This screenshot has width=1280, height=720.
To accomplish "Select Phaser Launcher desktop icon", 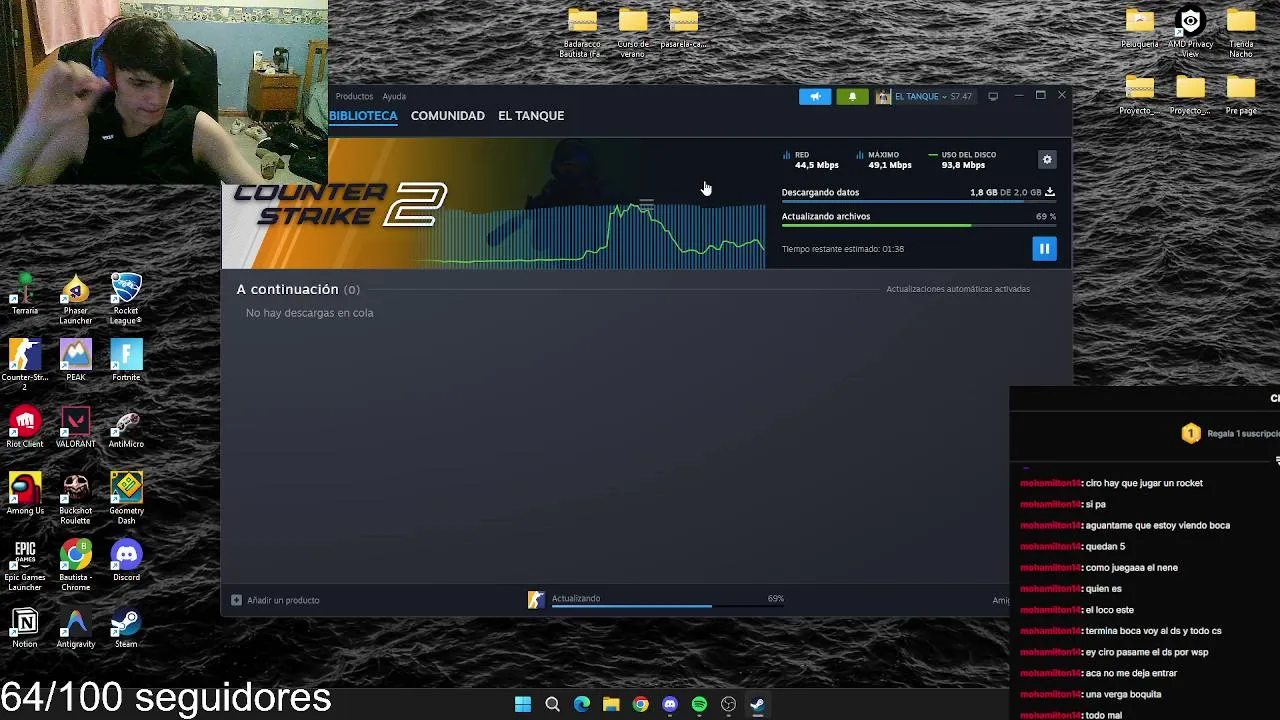I will click(75, 299).
